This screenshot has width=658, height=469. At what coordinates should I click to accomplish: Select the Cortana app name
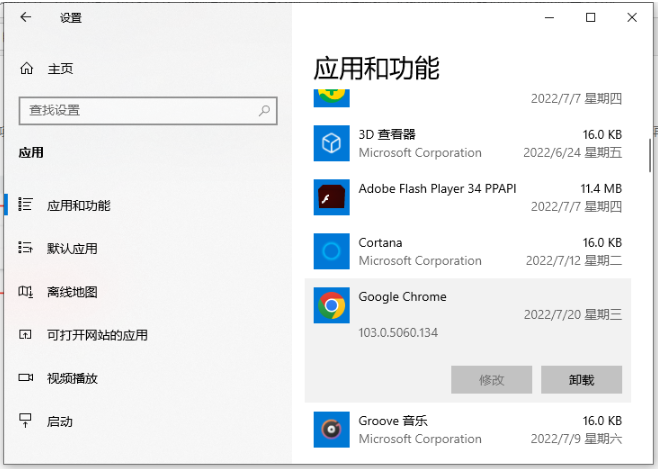pos(380,243)
